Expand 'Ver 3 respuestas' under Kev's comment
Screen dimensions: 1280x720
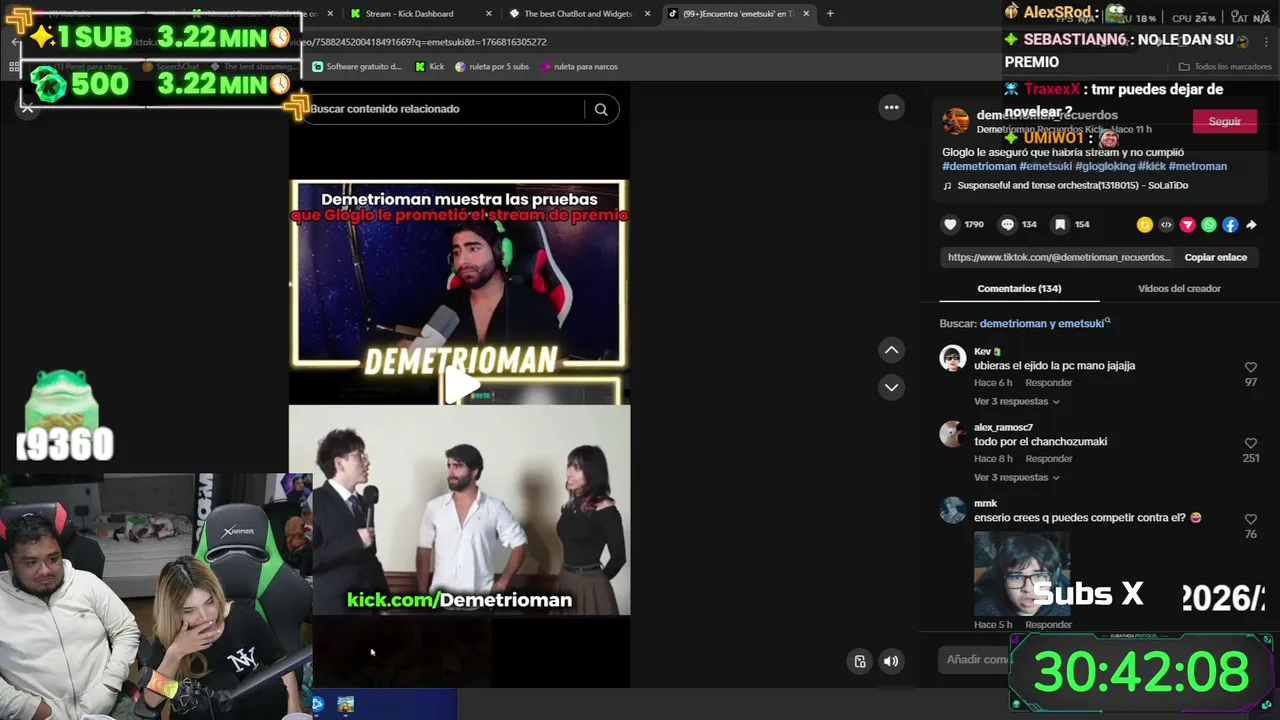click(1016, 401)
